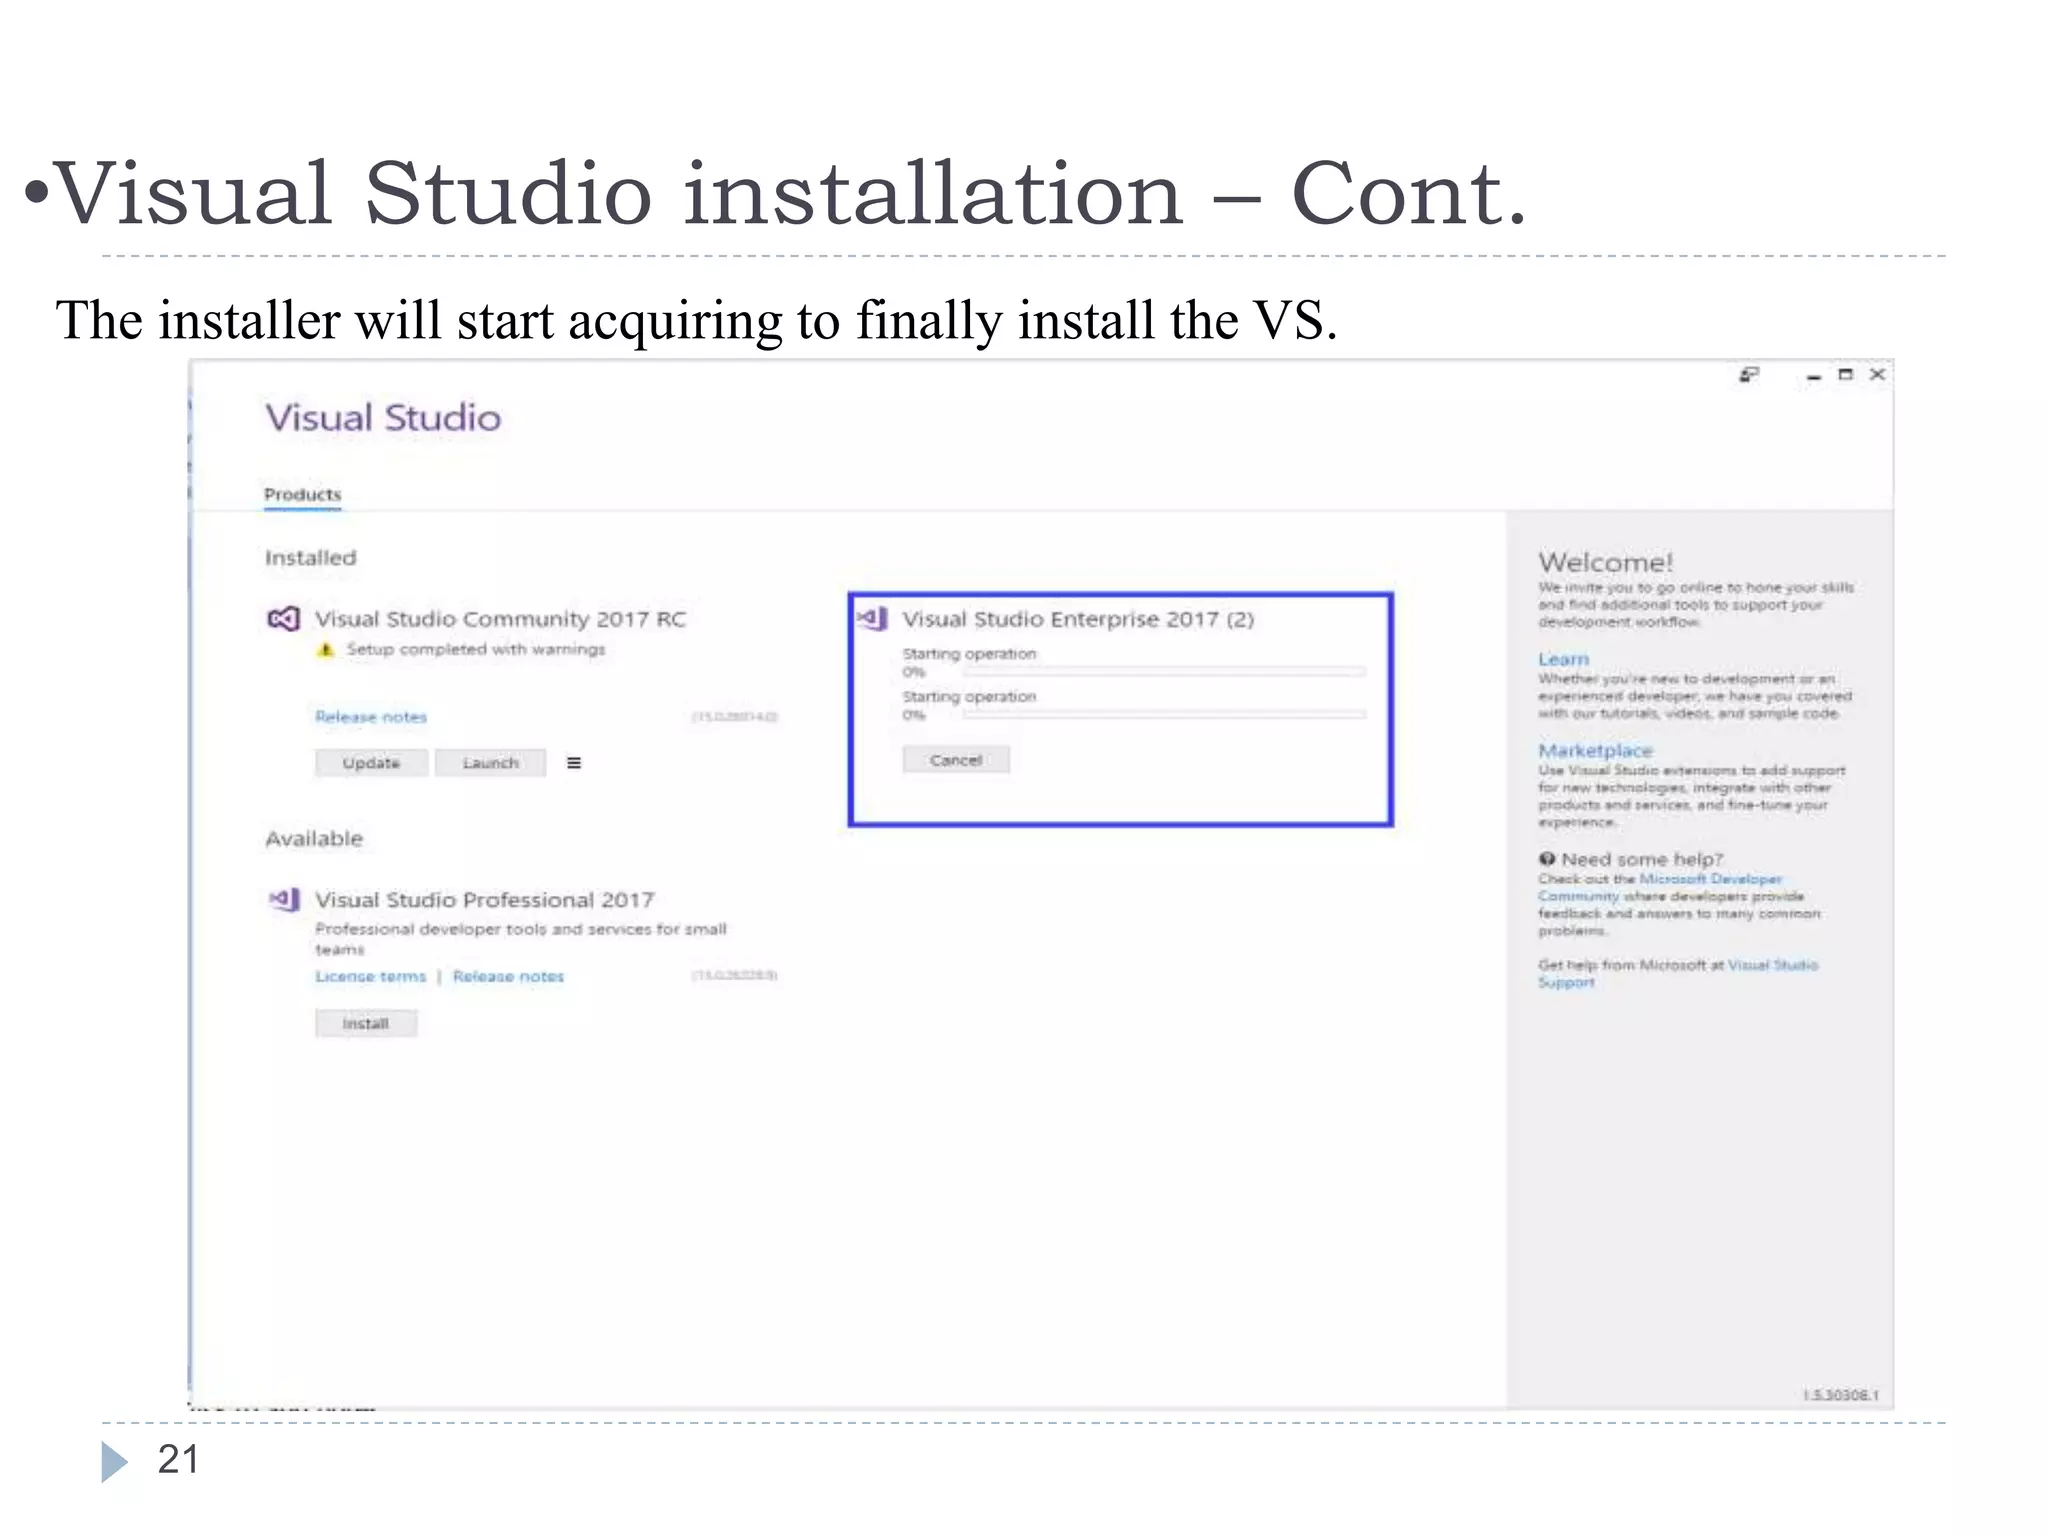
Task: Maximize the installer window
Action: click(1846, 375)
